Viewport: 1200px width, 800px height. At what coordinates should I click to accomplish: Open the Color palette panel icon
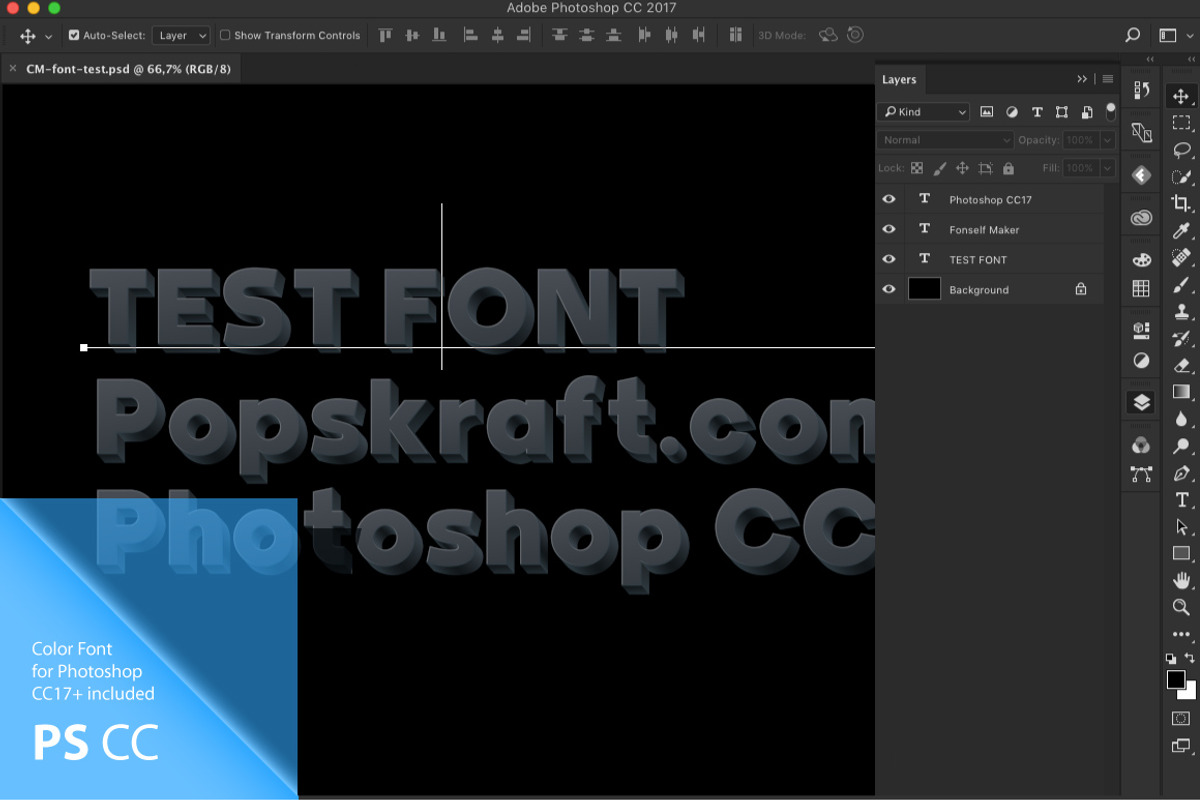pos(1141,259)
